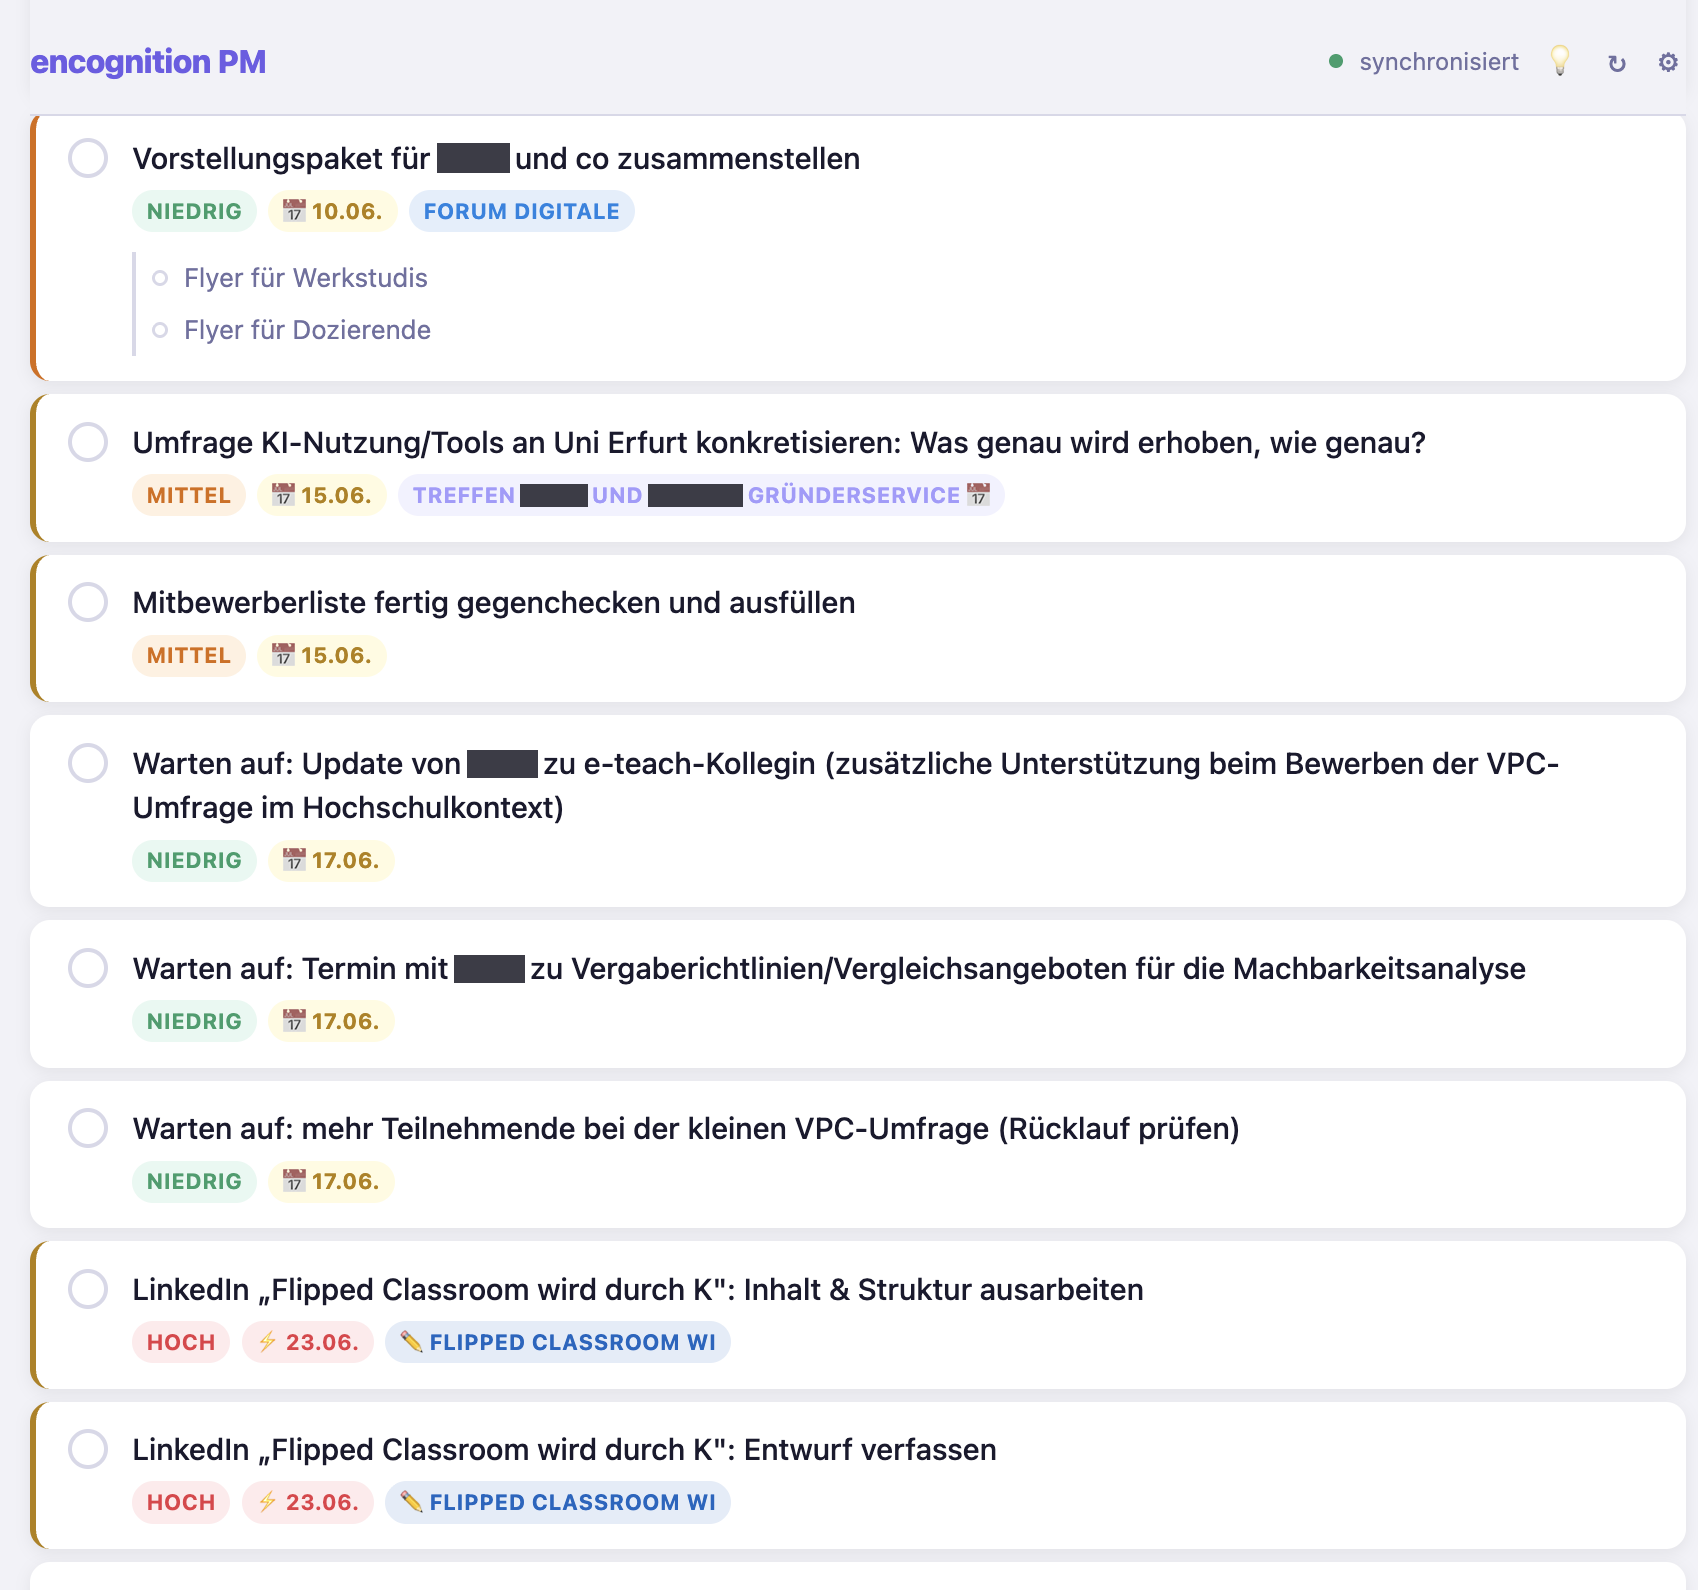Click calendar icon on the Vergaberichtlinien task's date
This screenshot has width=1698, height=1590.
tap(294, 1021)
